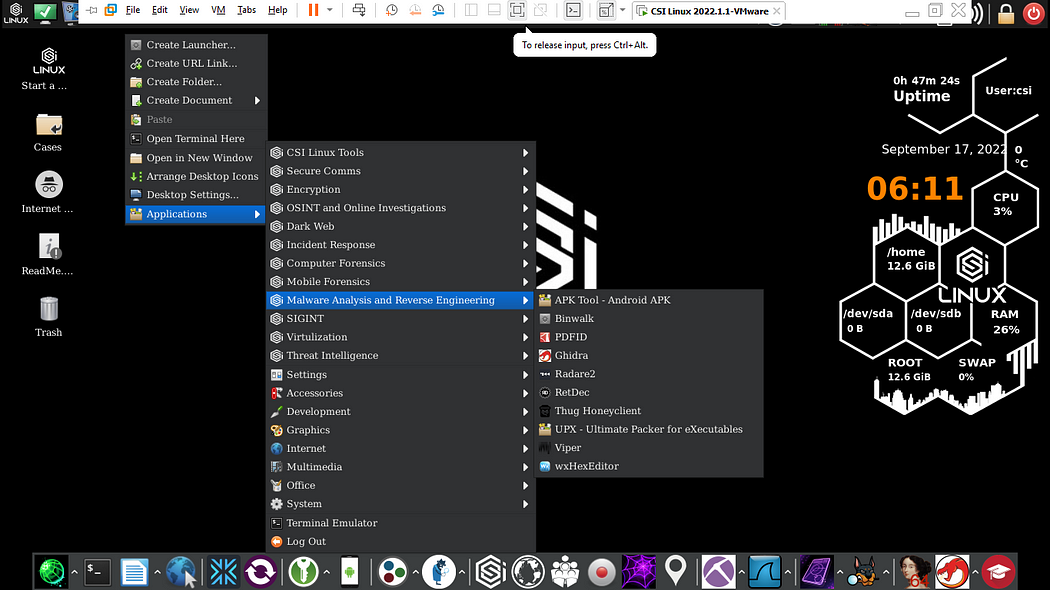Click the map pin location dock icon
The width and height of the screenshot is (1050, 590).
coord(676,571)
